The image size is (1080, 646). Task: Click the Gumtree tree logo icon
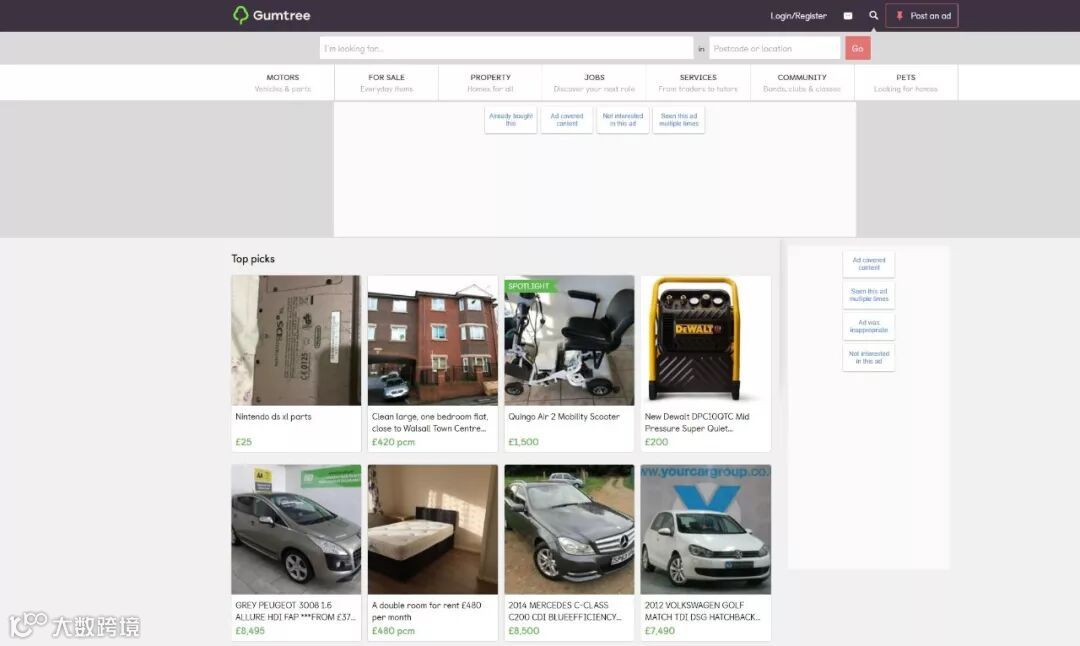pos(240,15)
